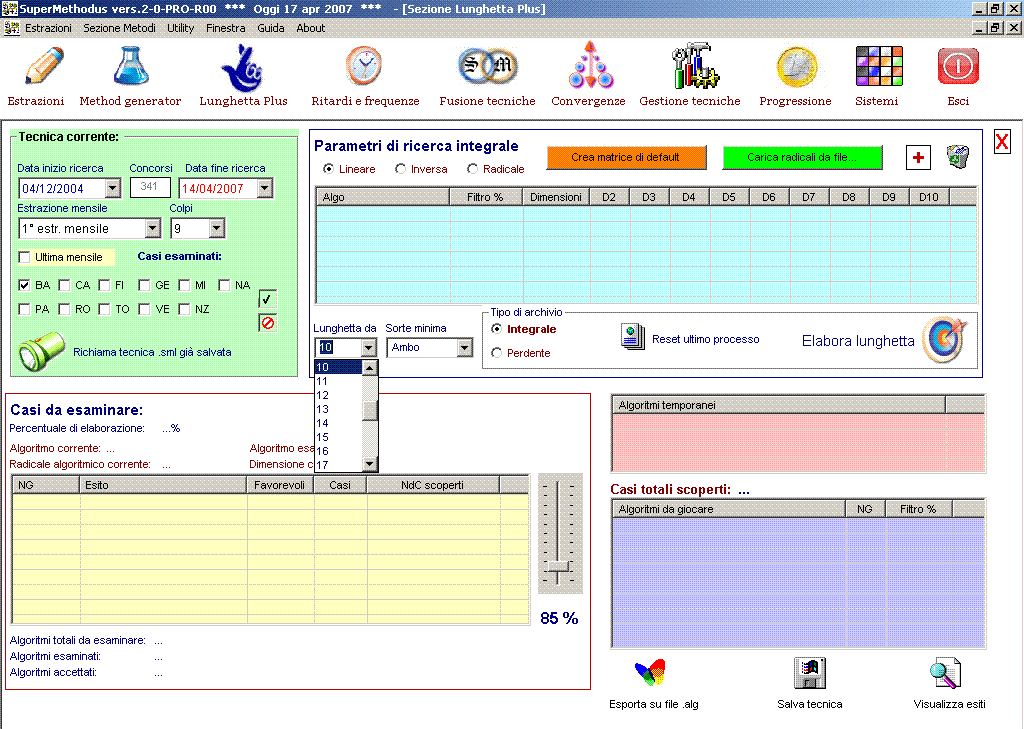Click the red plus add icon
This screenshot has width=1024, height=729.
[918, 157]
